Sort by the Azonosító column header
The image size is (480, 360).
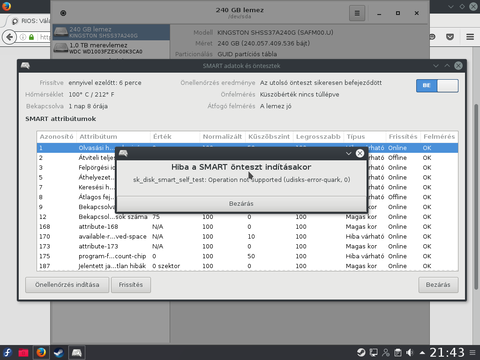(x=57, y=137)
